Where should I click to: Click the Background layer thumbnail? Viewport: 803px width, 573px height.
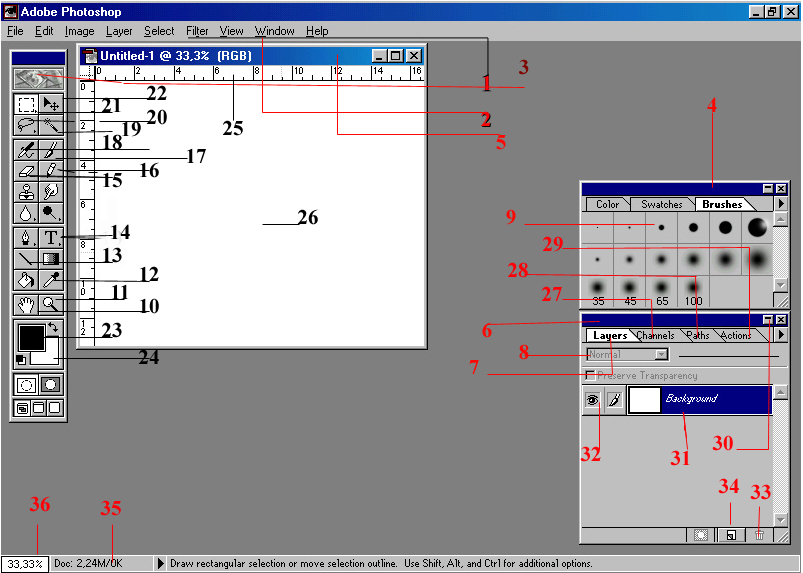coord(644,399)
